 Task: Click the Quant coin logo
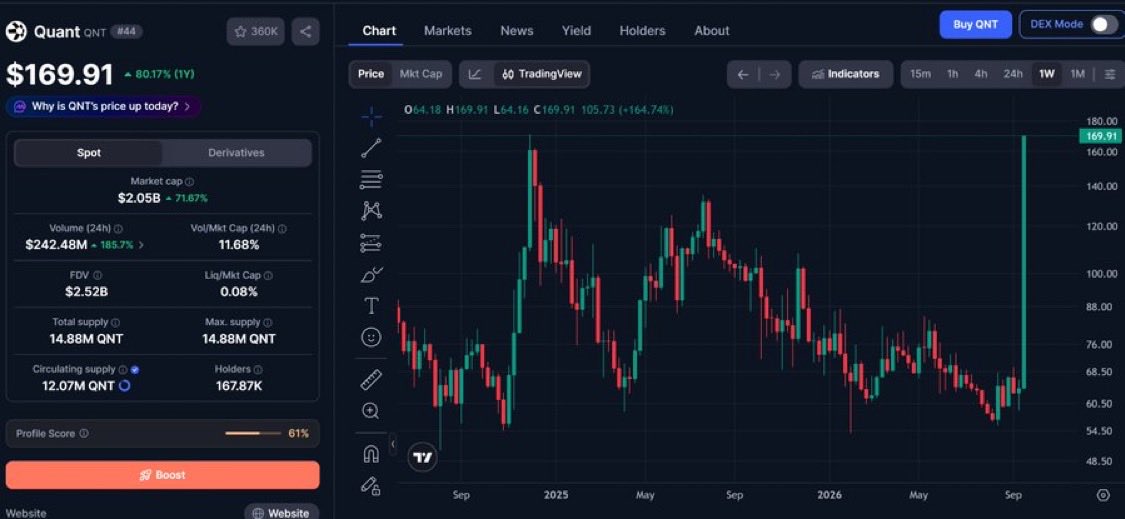point(17,32)
